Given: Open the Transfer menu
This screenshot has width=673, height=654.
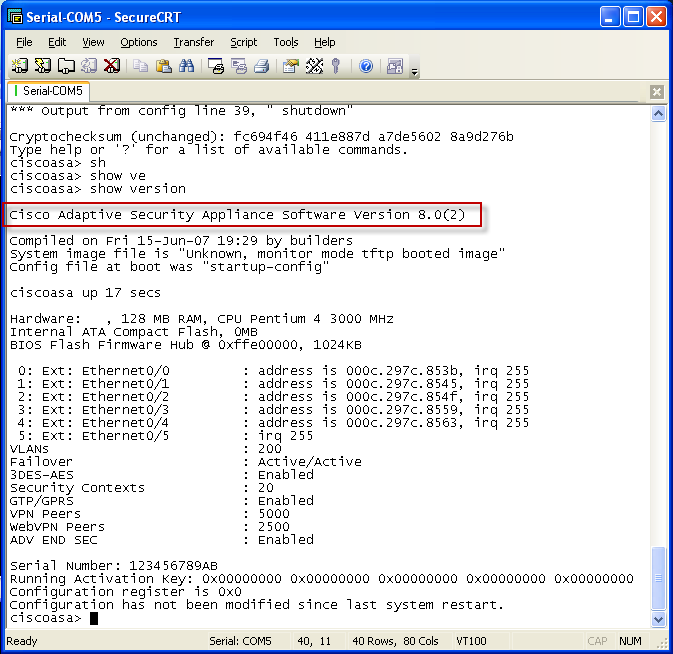Looking at the screenshot, I should tap(194, 42).
